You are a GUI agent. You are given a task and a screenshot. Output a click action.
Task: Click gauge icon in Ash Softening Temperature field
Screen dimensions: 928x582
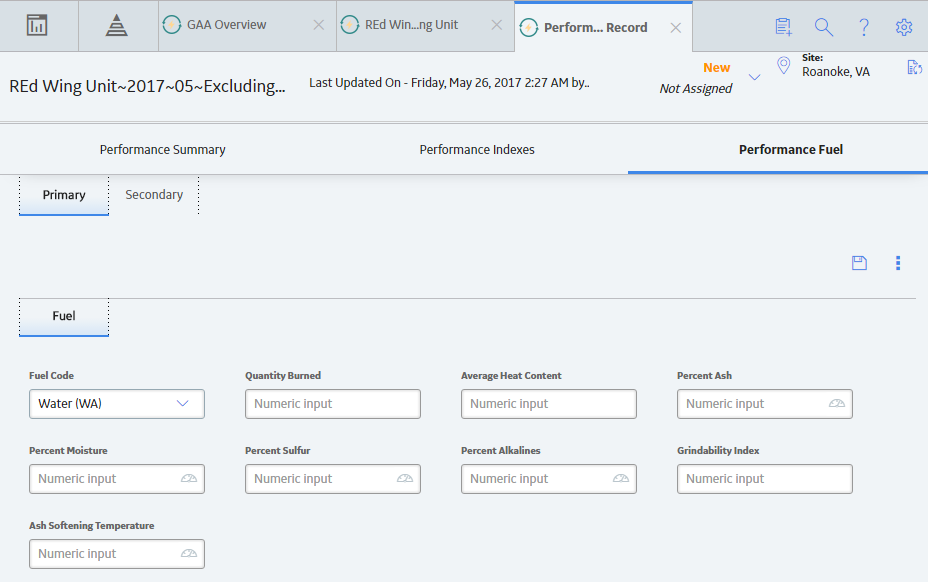pyautogui.click(x=189, y=554)
